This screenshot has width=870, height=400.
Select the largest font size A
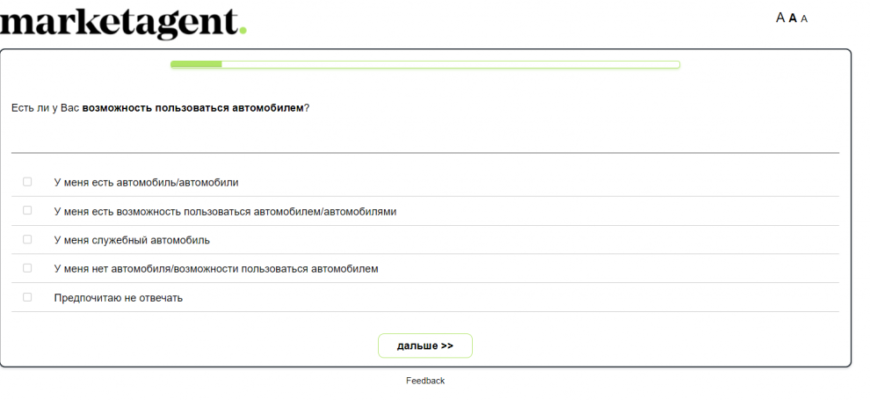point(780,18)
